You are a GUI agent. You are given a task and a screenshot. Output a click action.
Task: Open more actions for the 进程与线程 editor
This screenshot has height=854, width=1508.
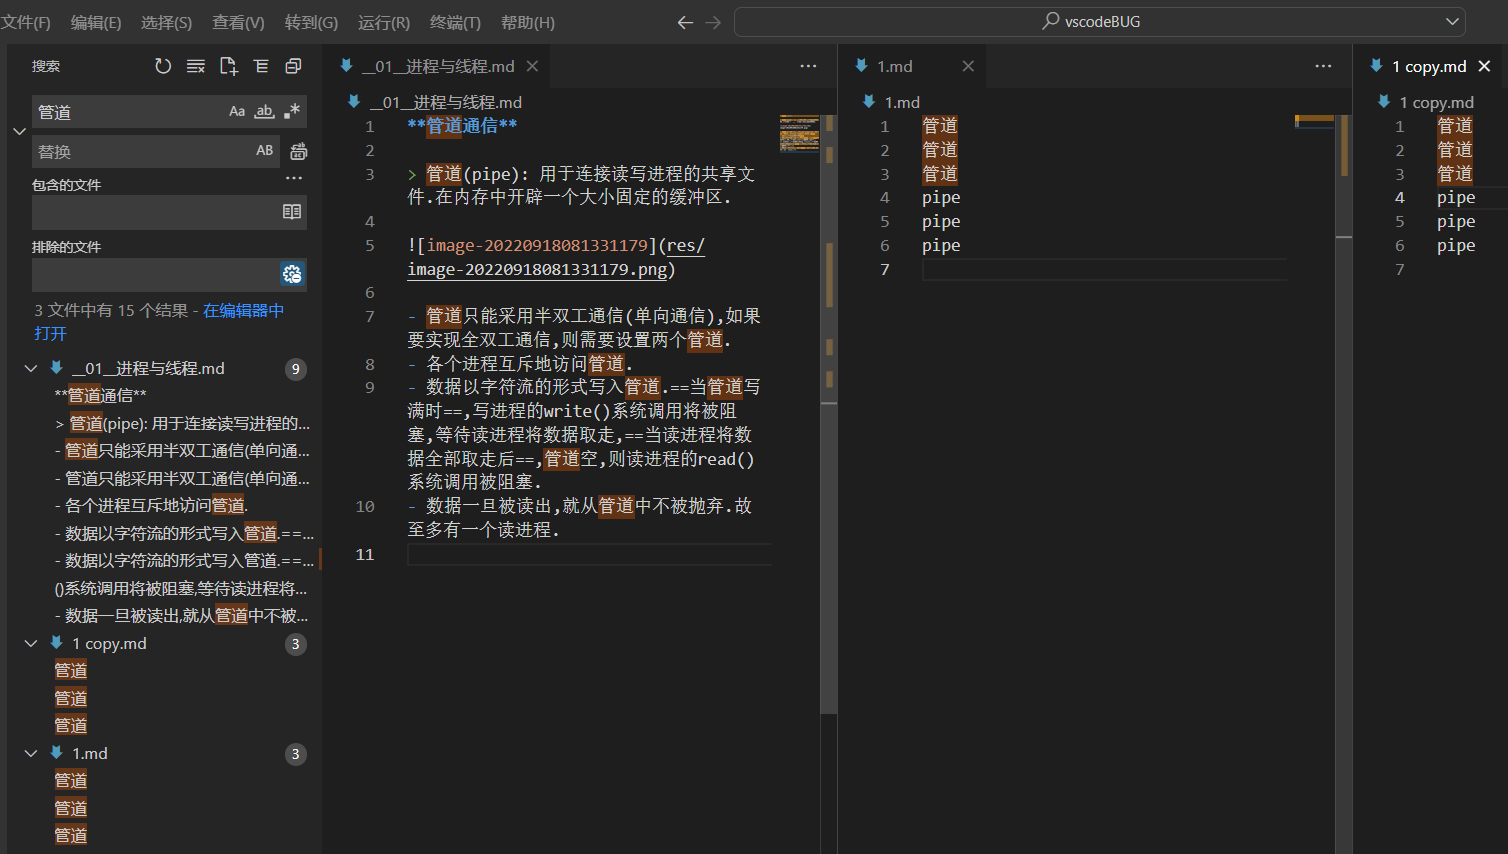807,66
